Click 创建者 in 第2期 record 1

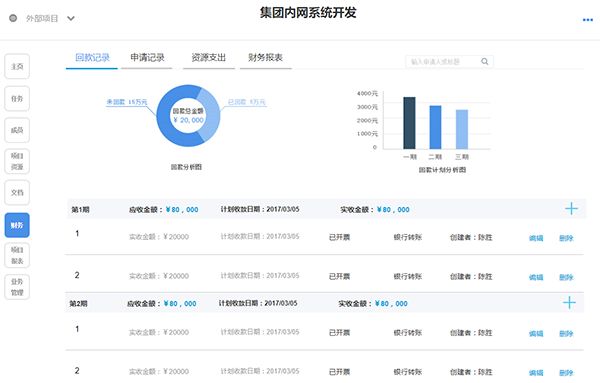(471, 332)
